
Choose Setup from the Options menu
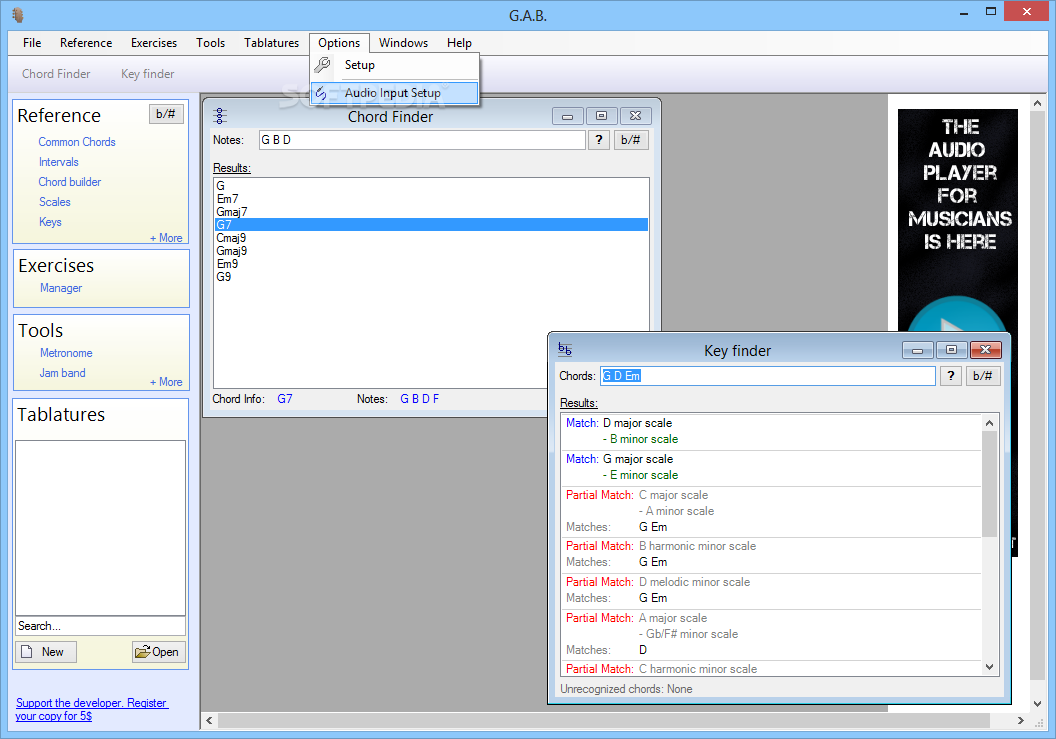(395, 65)
